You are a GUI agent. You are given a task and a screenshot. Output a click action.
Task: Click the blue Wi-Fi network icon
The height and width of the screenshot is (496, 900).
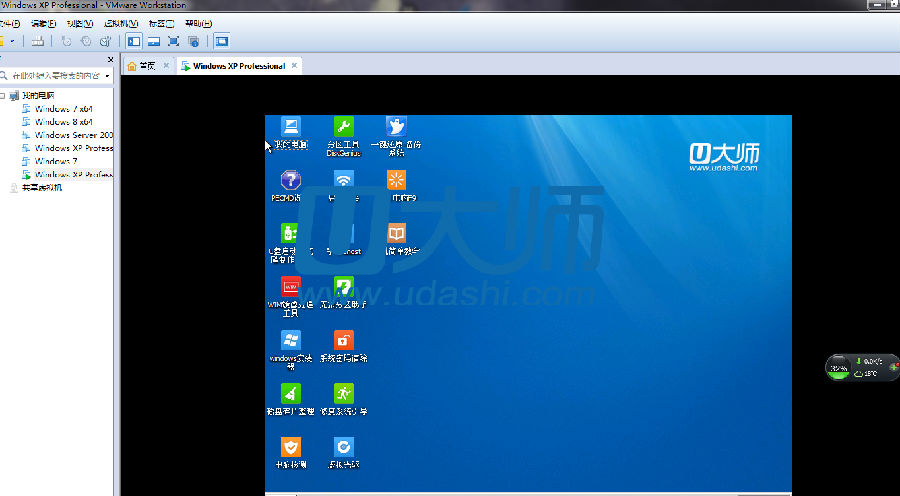click(x=343, y=182)
